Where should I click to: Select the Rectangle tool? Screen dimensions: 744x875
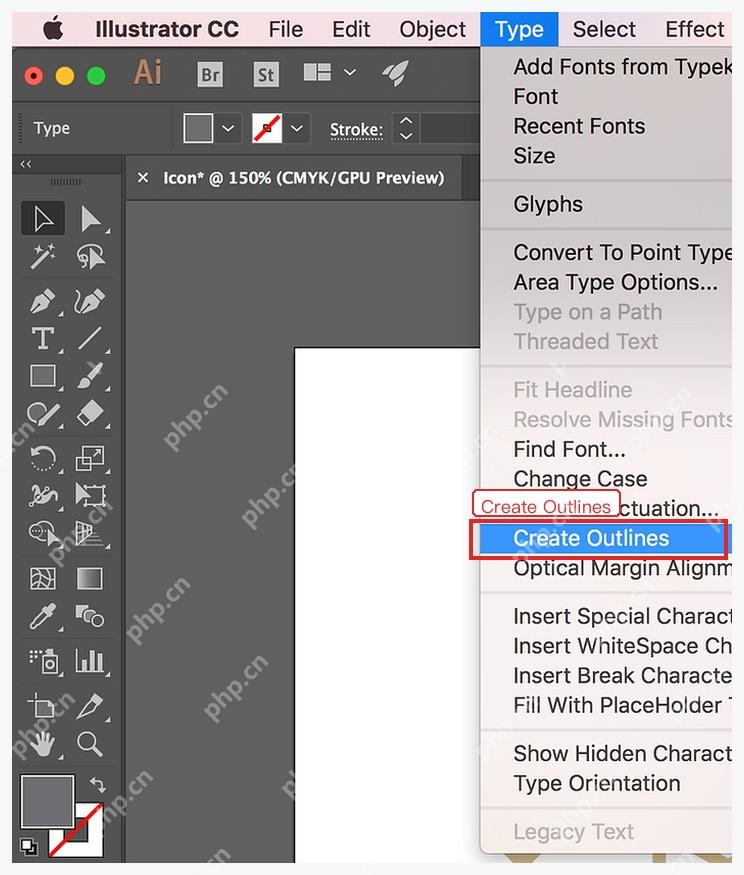(43, 376)
